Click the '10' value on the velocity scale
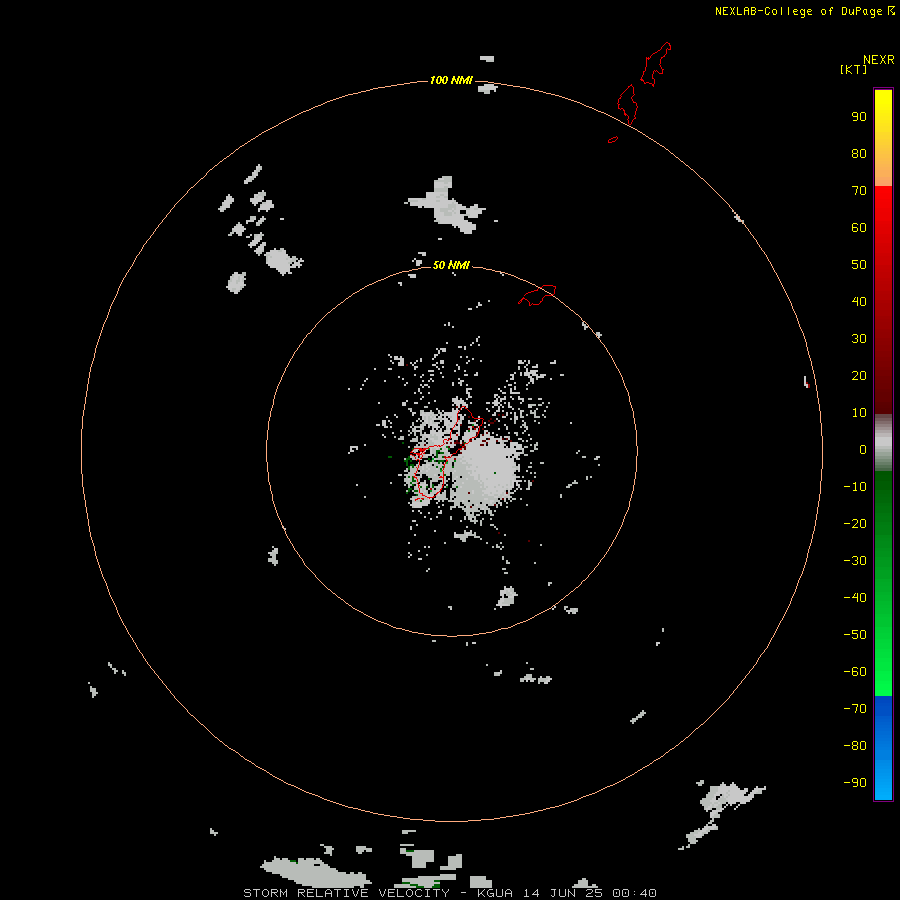Screen dimensions: 900x900 point(859,413)
